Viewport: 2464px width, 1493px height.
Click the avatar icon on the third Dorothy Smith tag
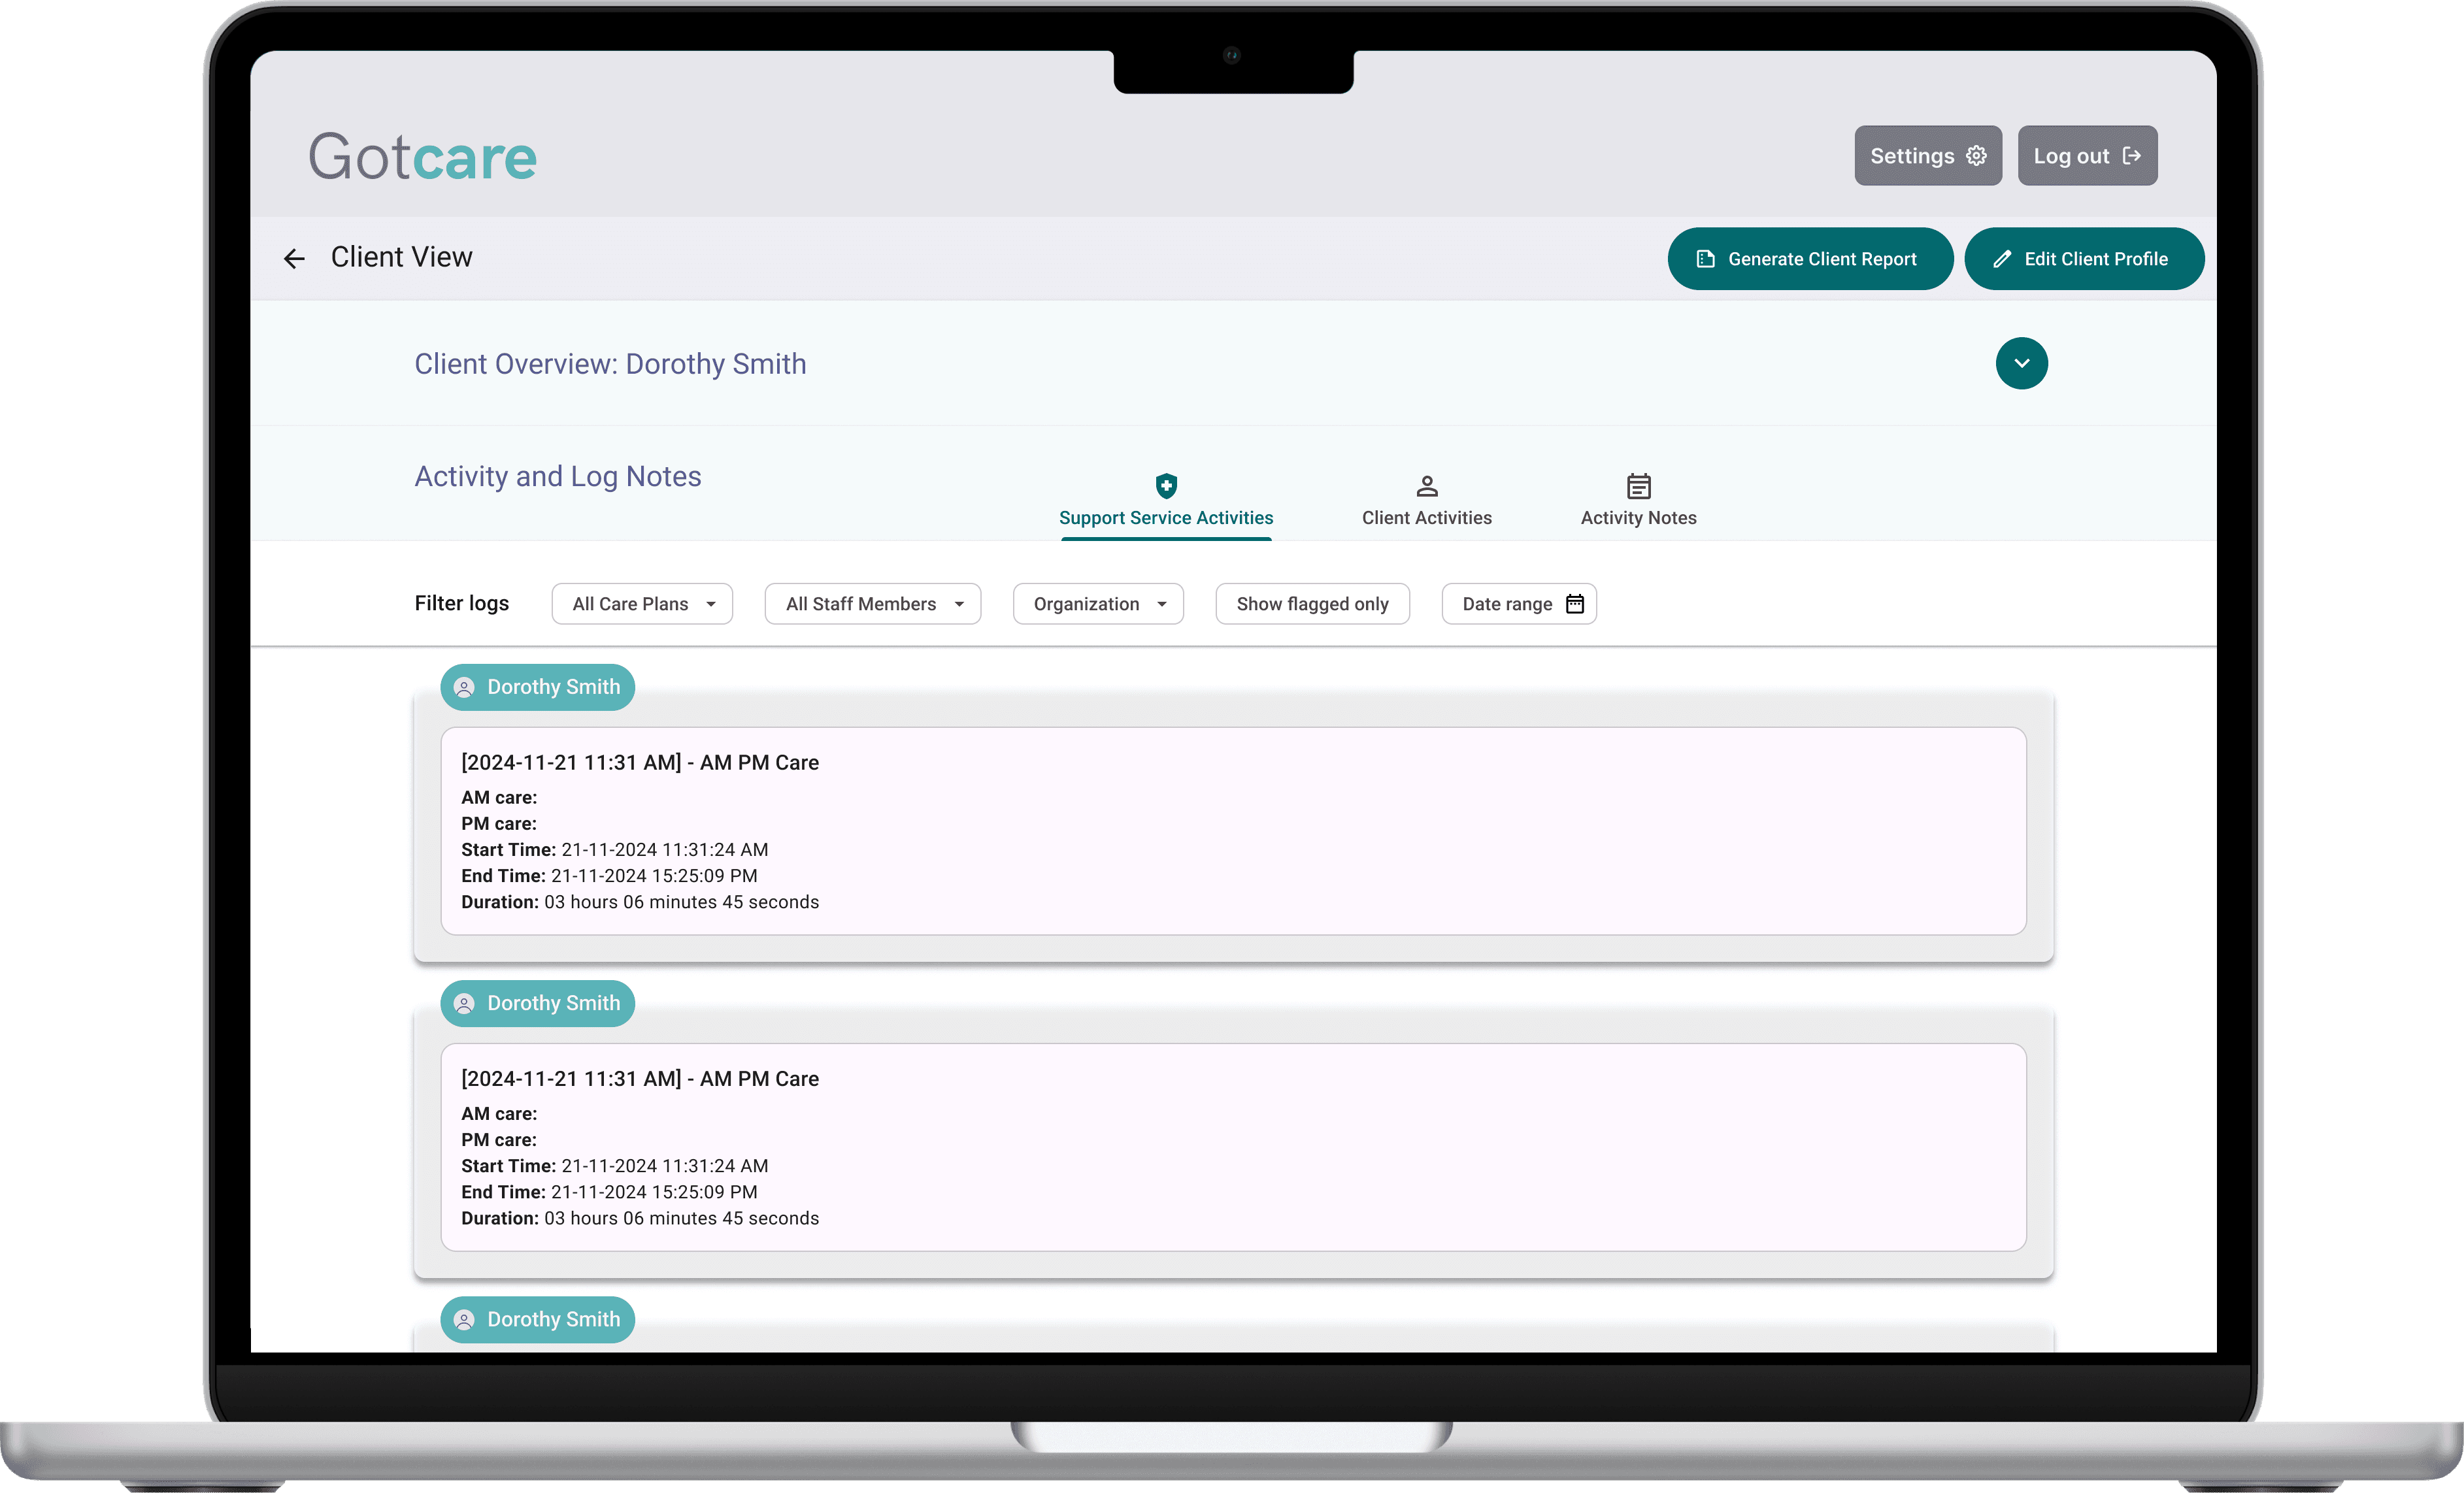point(464,1319)
